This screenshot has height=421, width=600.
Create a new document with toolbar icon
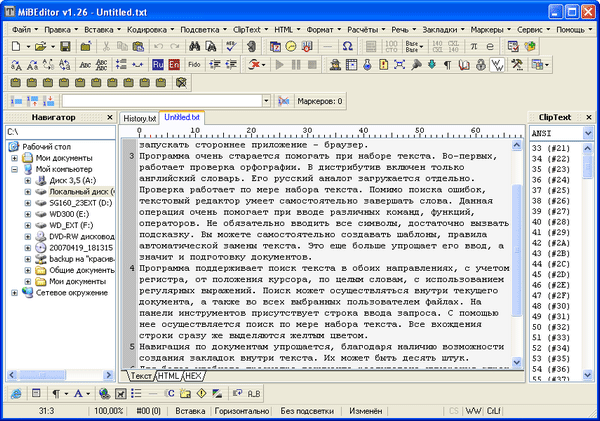(16, 46)
